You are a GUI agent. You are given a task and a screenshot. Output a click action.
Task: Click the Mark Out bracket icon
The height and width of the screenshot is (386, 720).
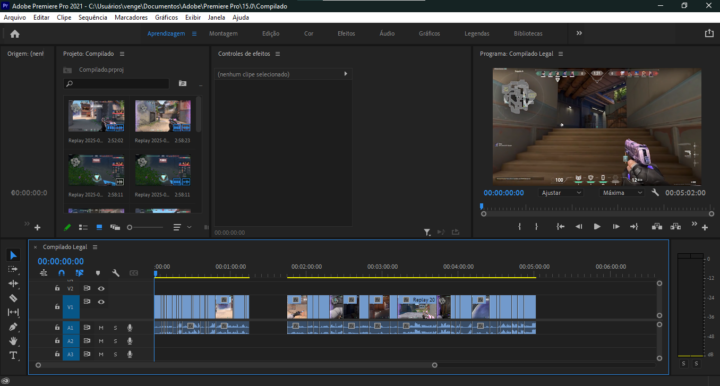point(536,226)
